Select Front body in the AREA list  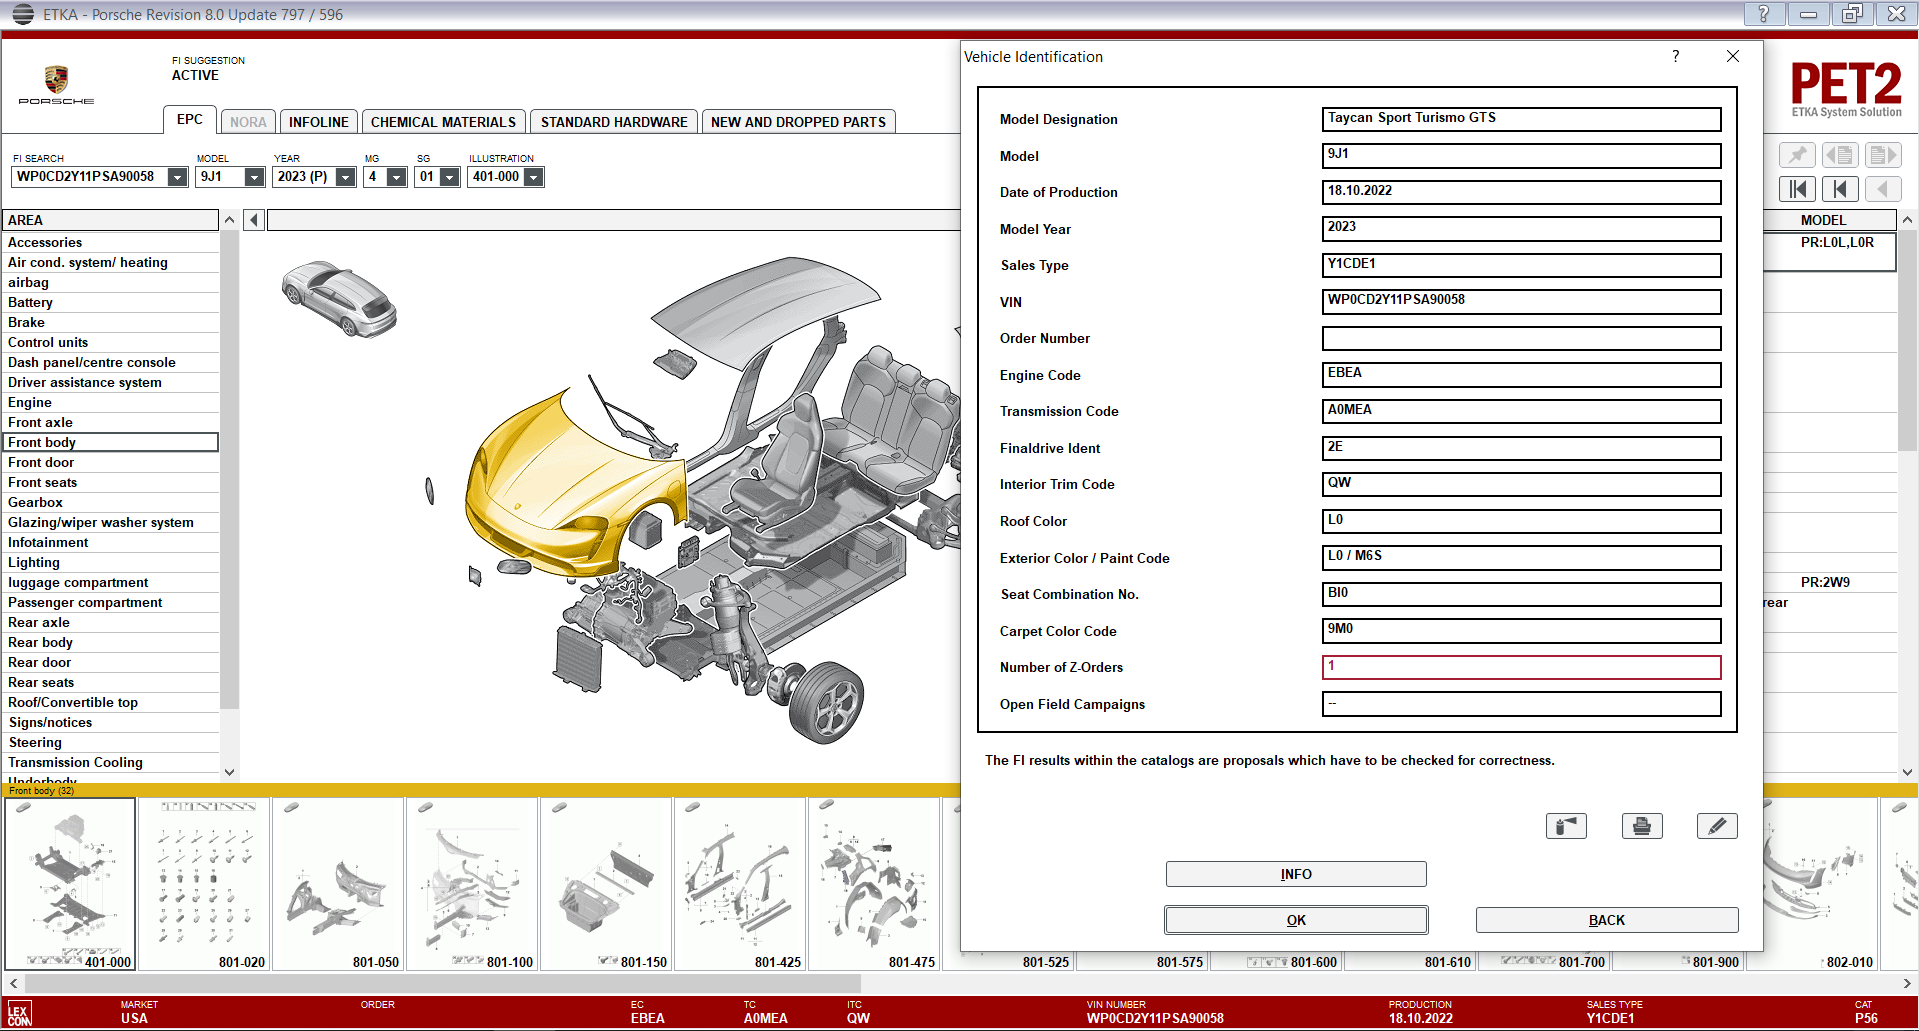click(110, 442)
